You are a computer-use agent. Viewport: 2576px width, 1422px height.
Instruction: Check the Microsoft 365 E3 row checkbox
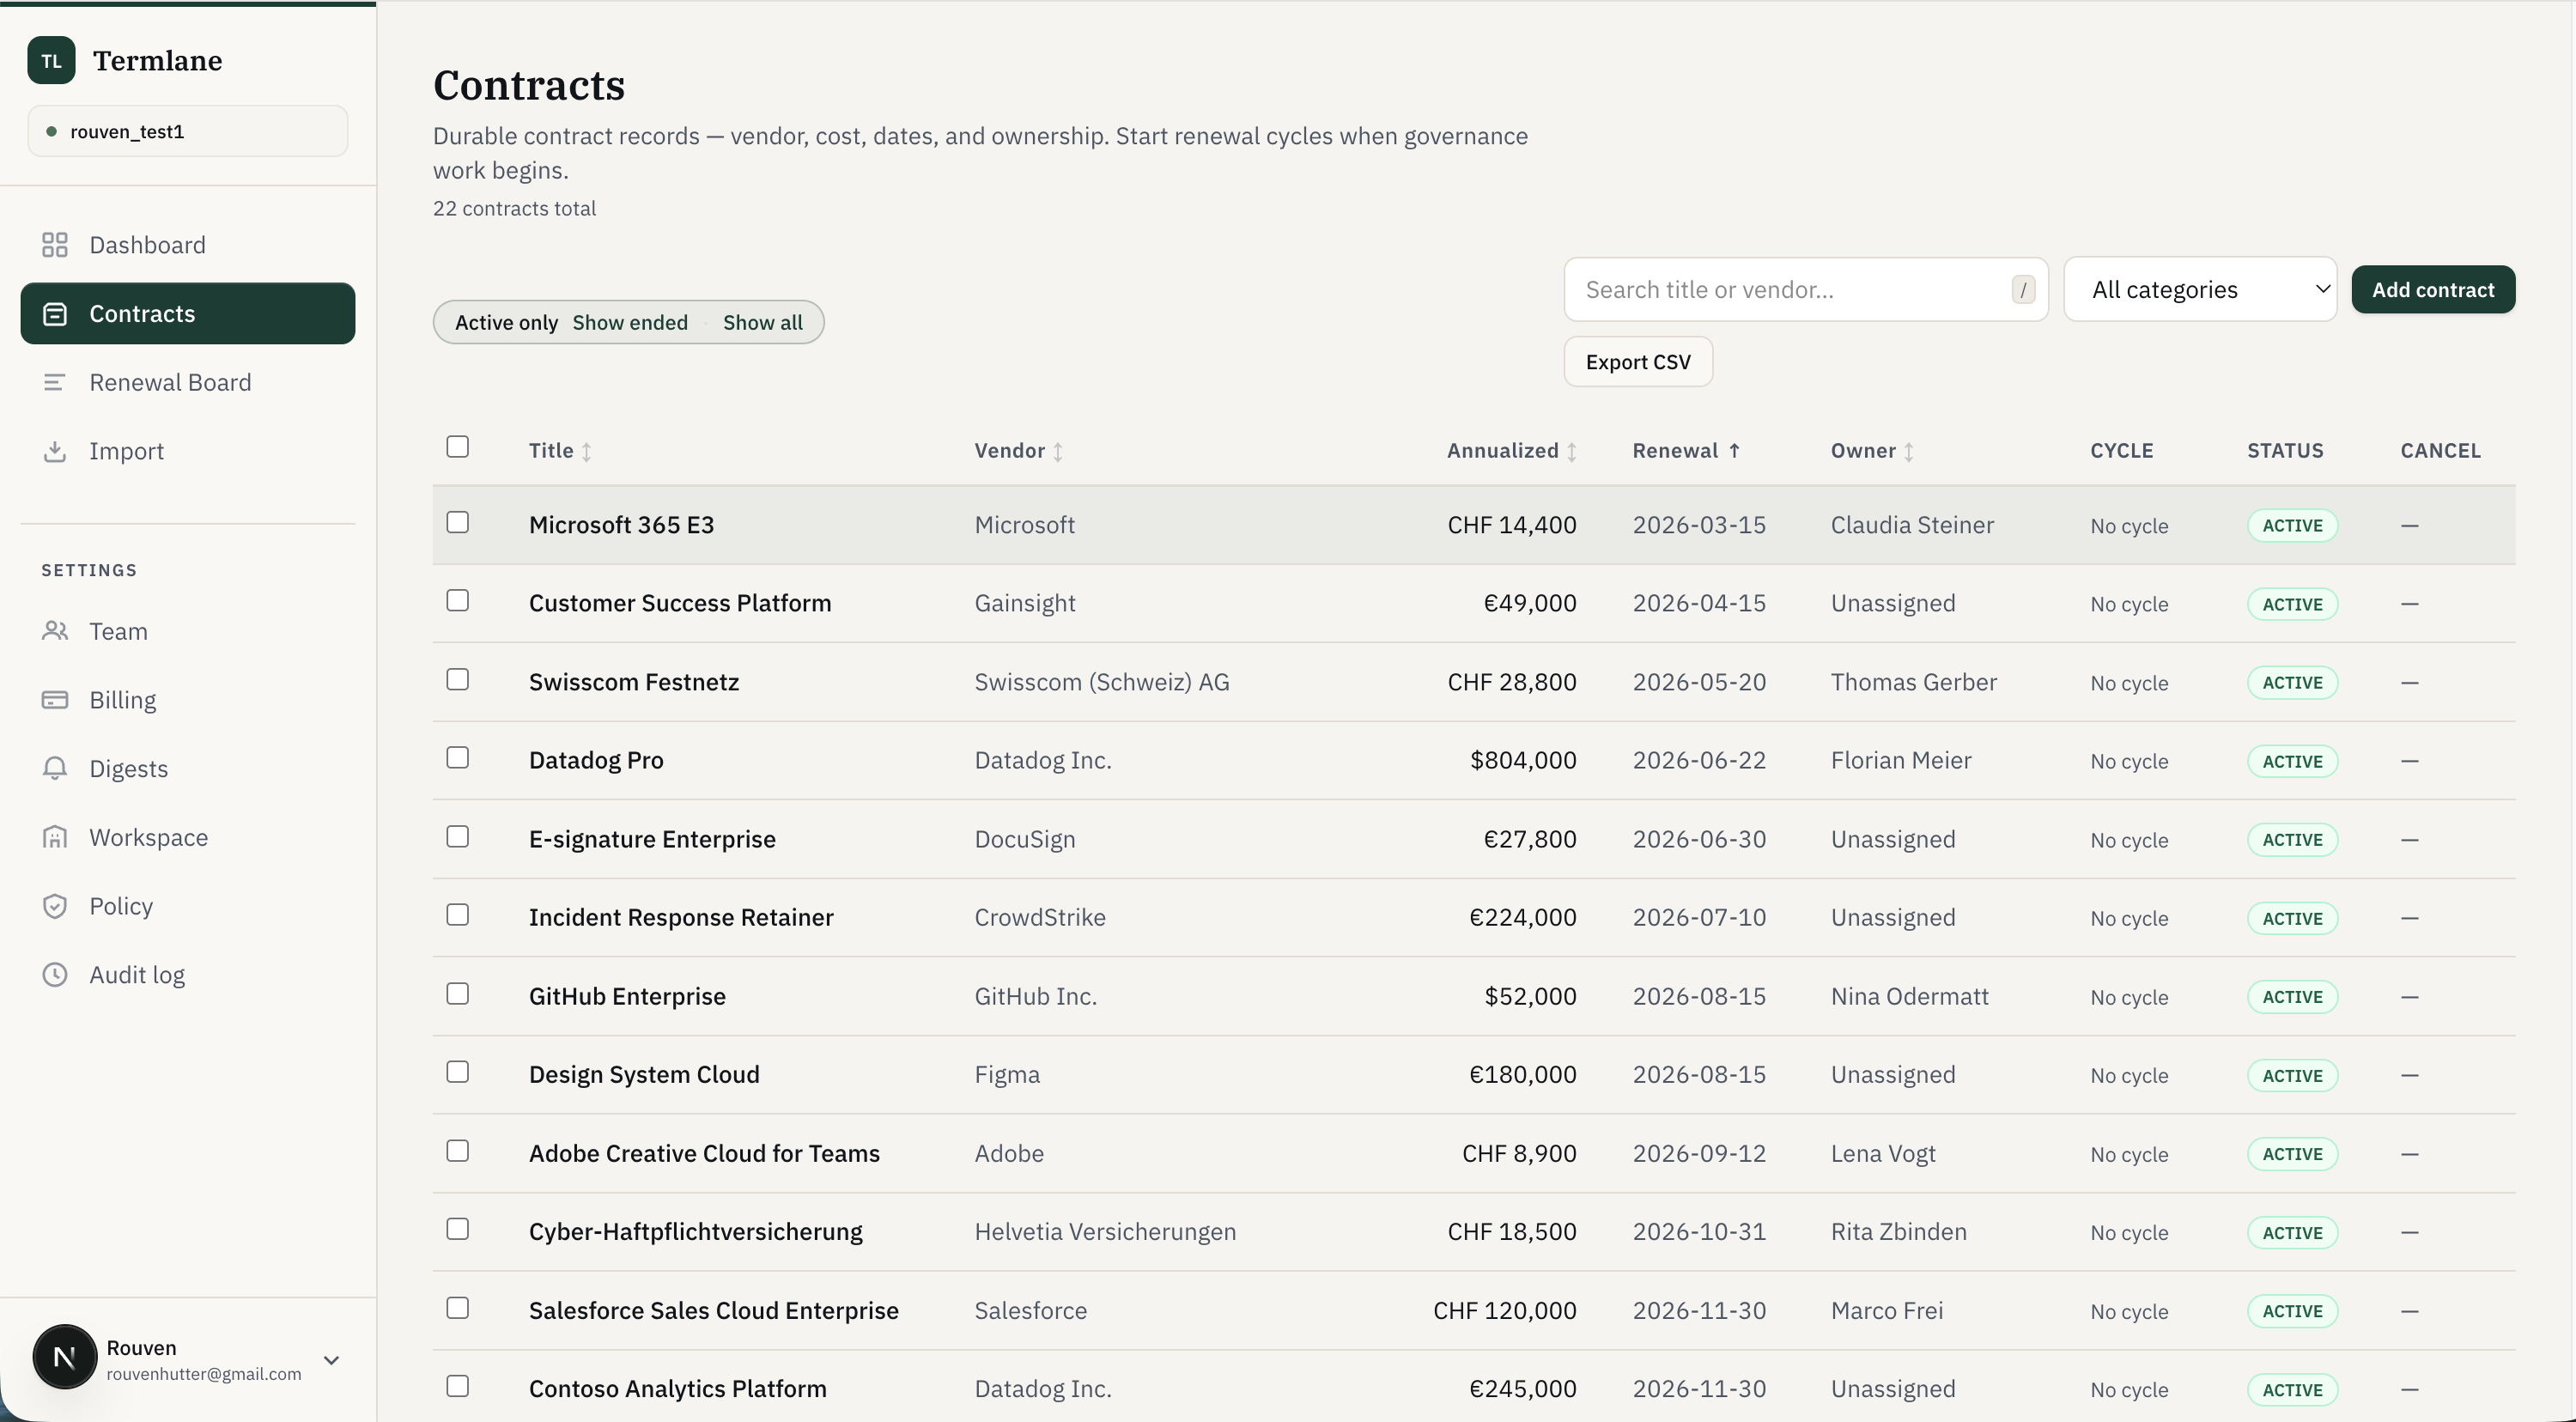click(457, 522)
